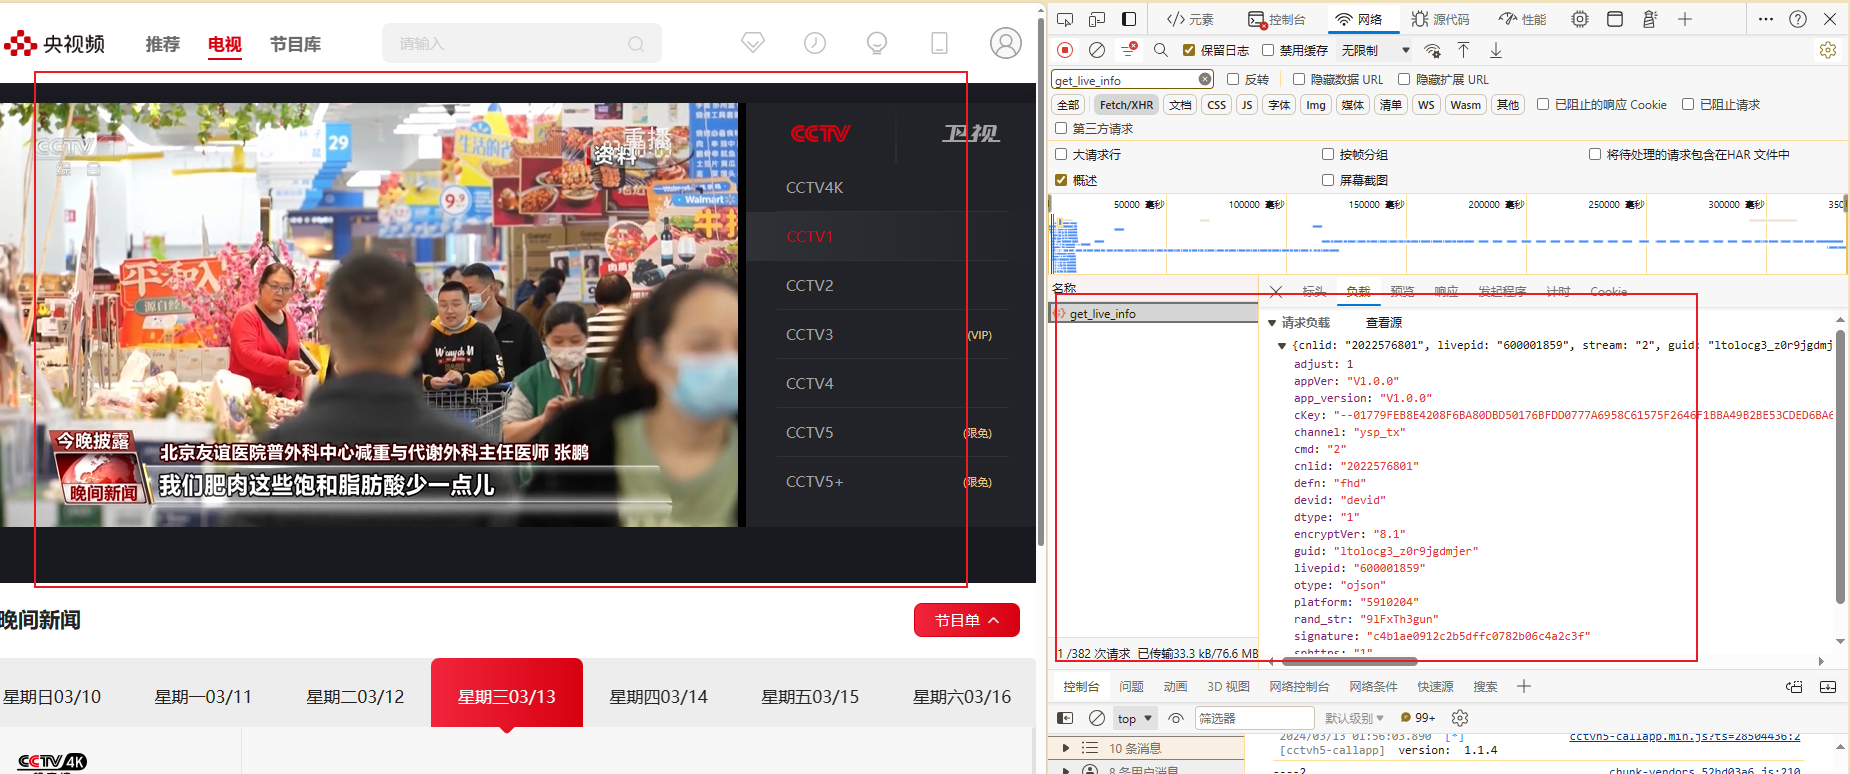Click 查看源 in payload view
This screenshot has height=774, width=1850.
pyautogui.click(x=1384, y=323)
